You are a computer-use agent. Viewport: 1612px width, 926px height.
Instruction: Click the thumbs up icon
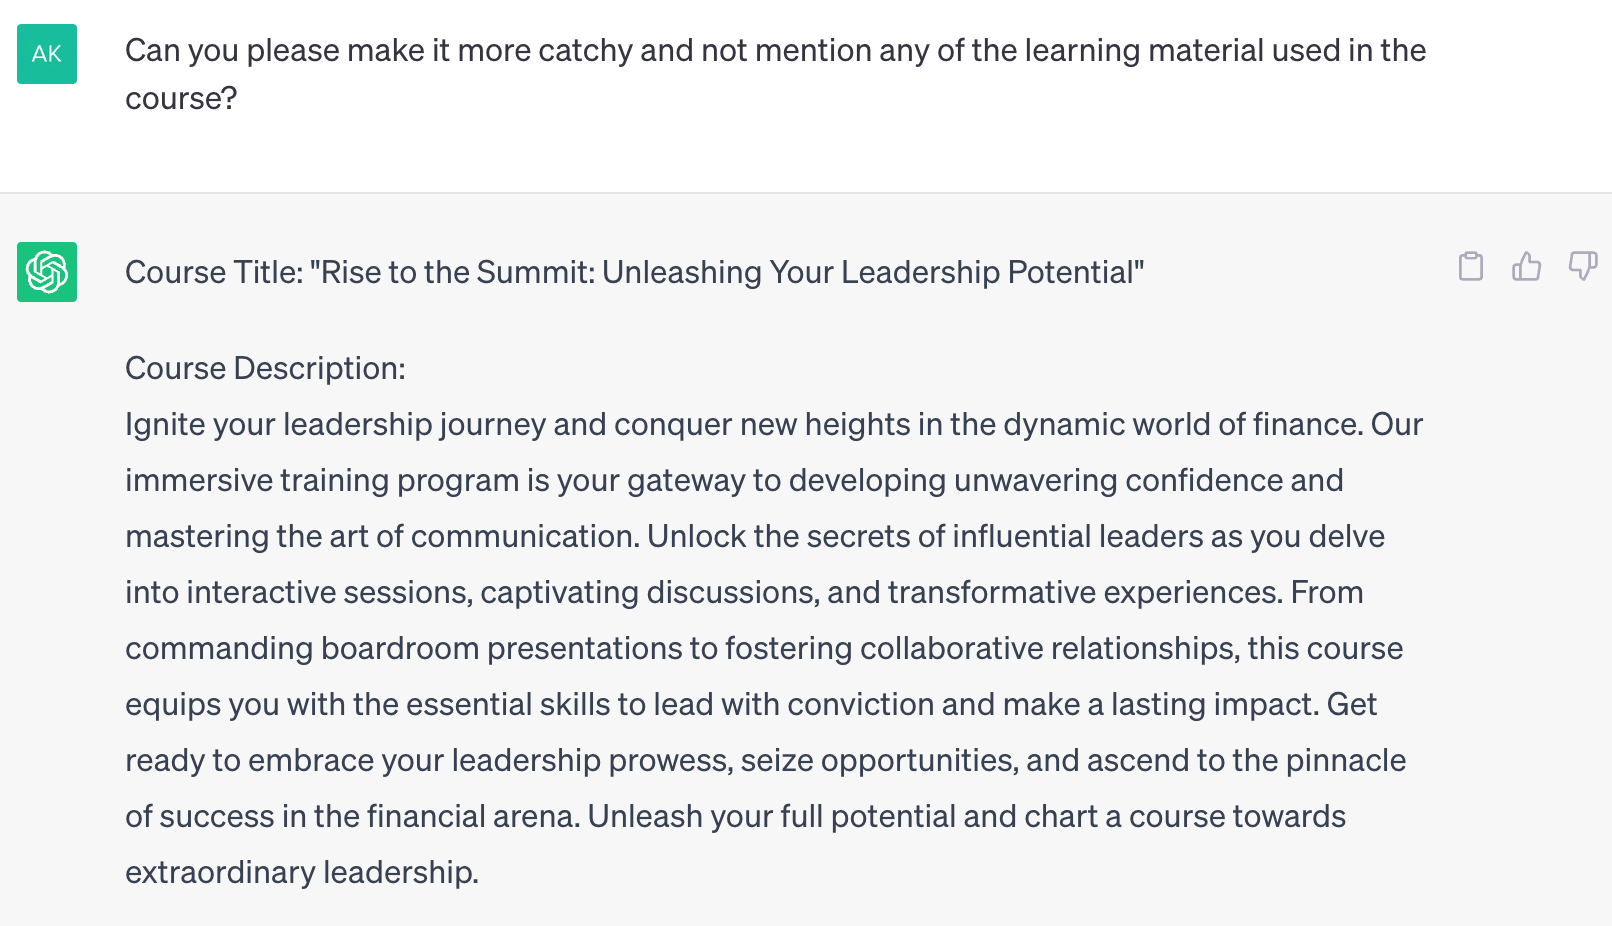[1526, 267]
